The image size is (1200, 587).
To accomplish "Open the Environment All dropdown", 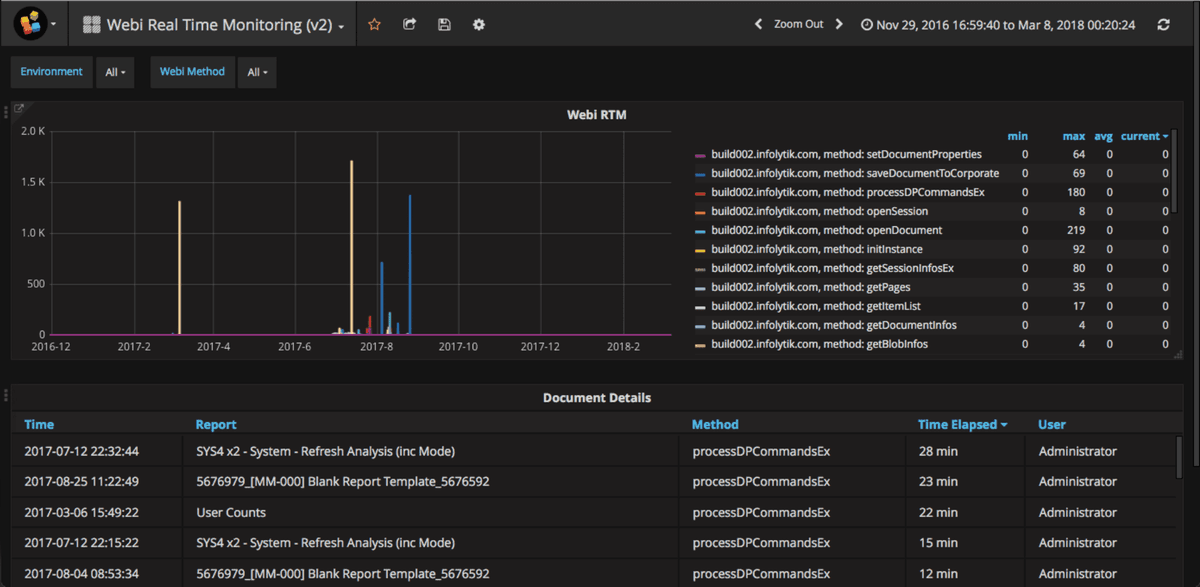I will click(114, 72).
